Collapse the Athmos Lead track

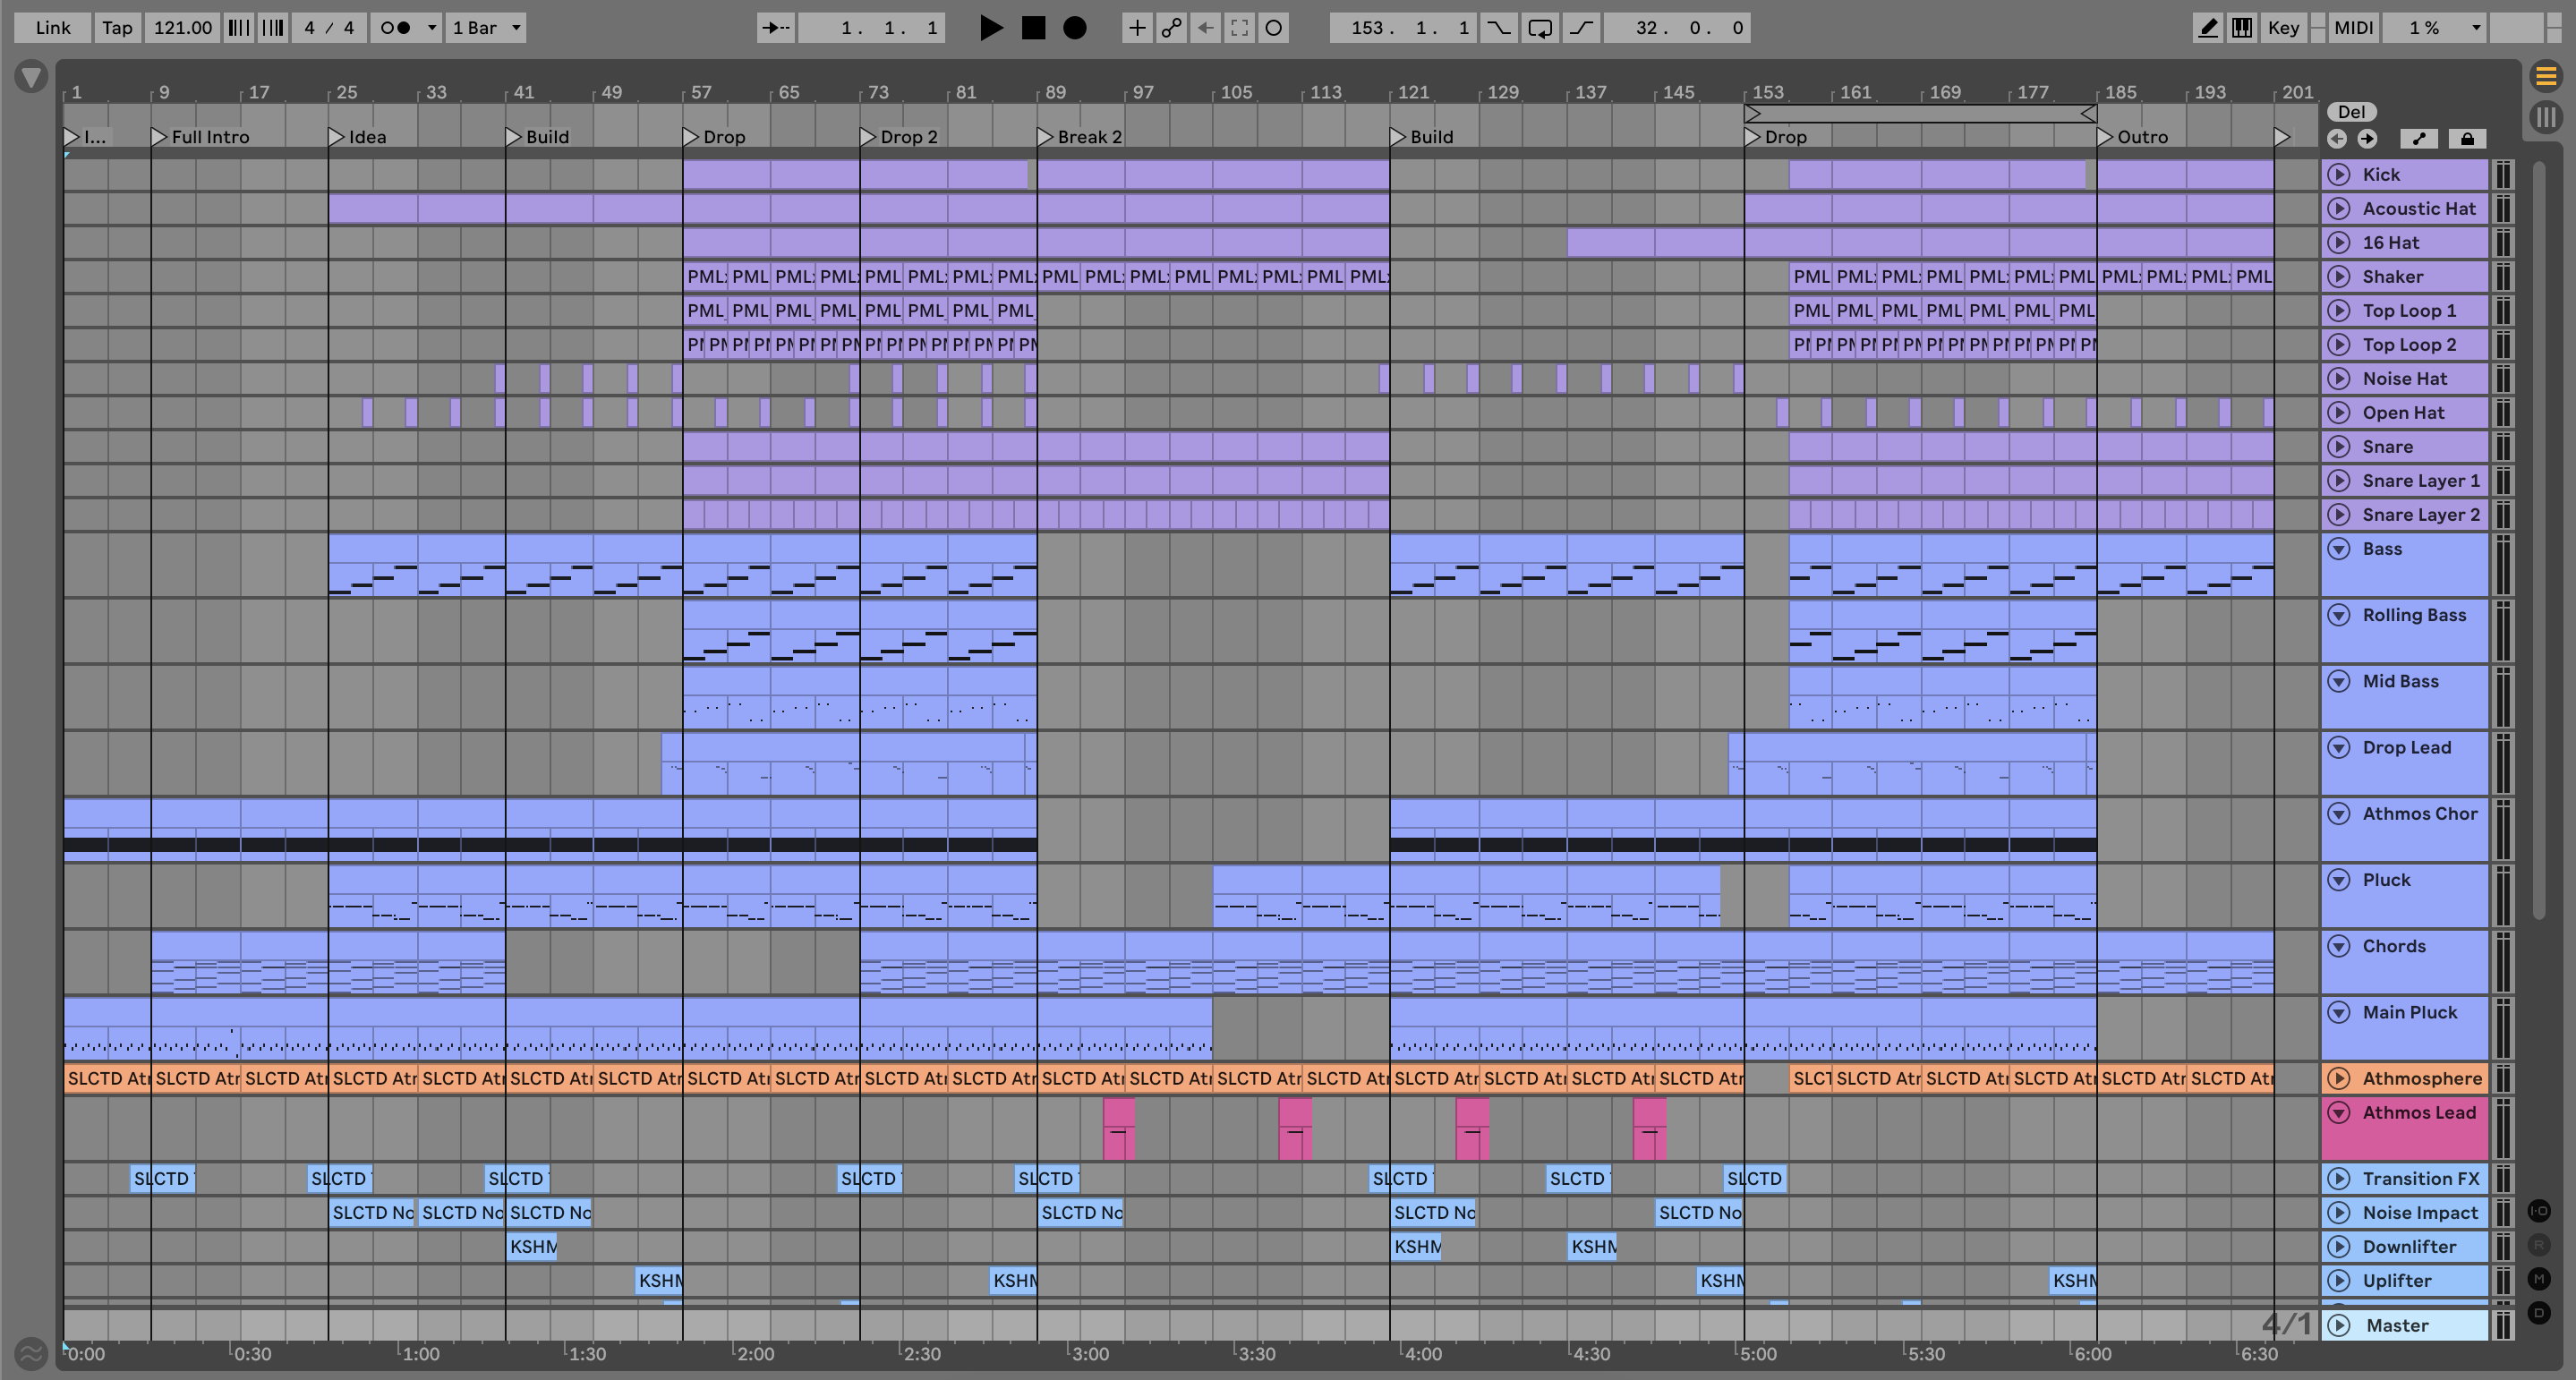pyautogui.click(x=2339, y=1112)
